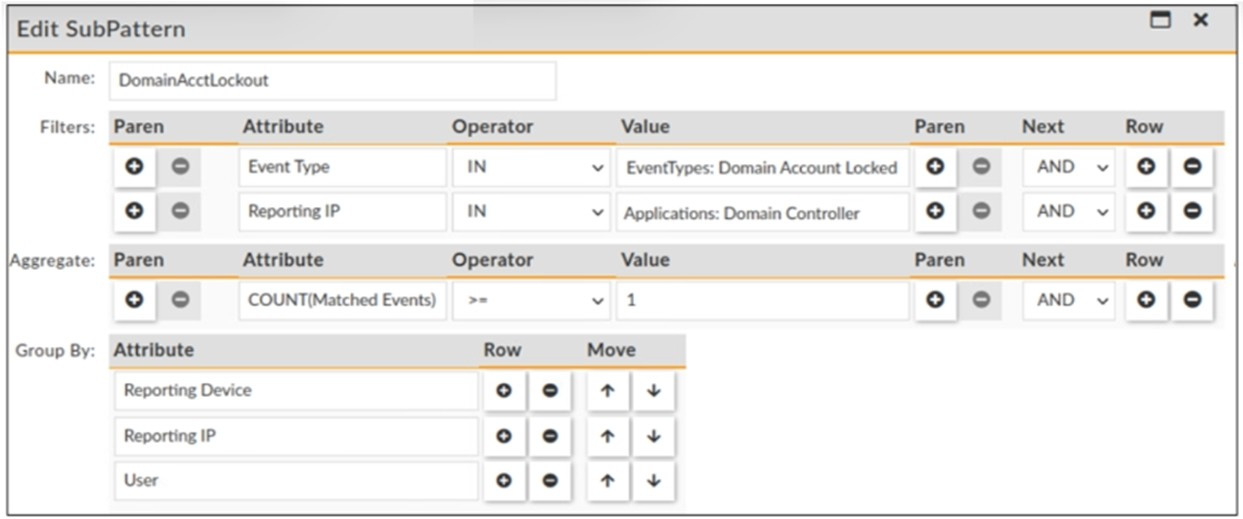
Task: Move Reporting IP group-by attribute up
Action: tap(608, 436)
